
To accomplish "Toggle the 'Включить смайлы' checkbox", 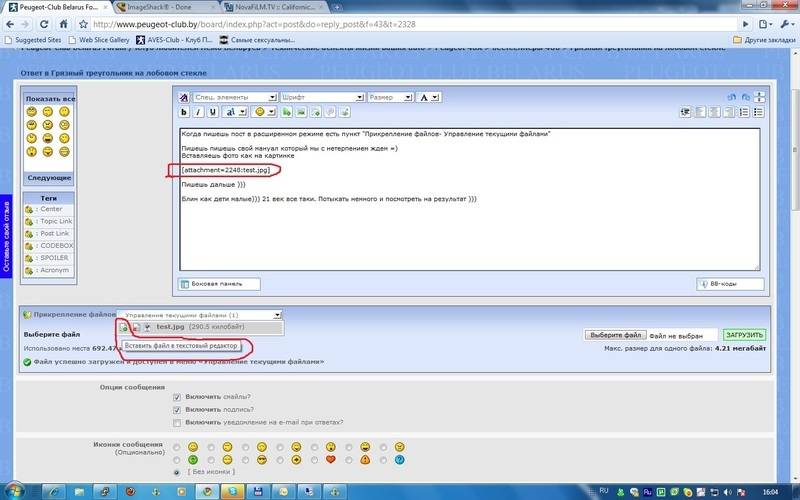I will coord(176,397).
